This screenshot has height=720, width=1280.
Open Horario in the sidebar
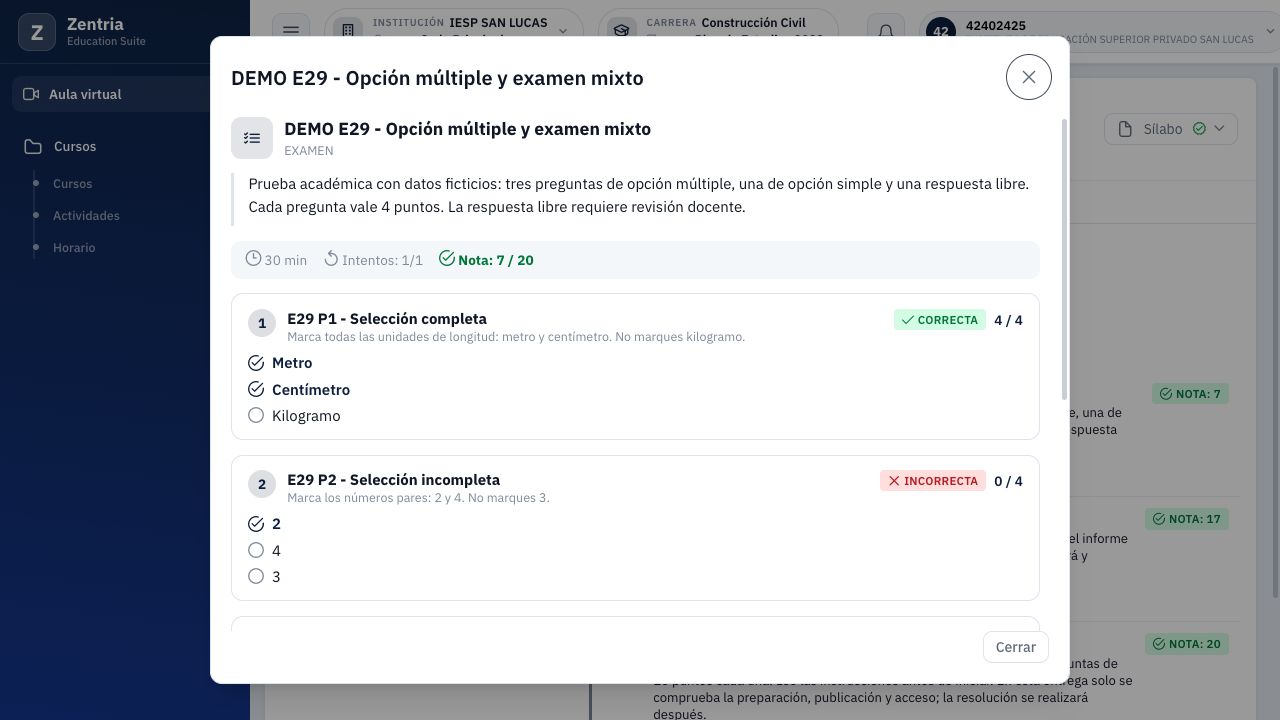pyautogui.click(x=74, y=248)
